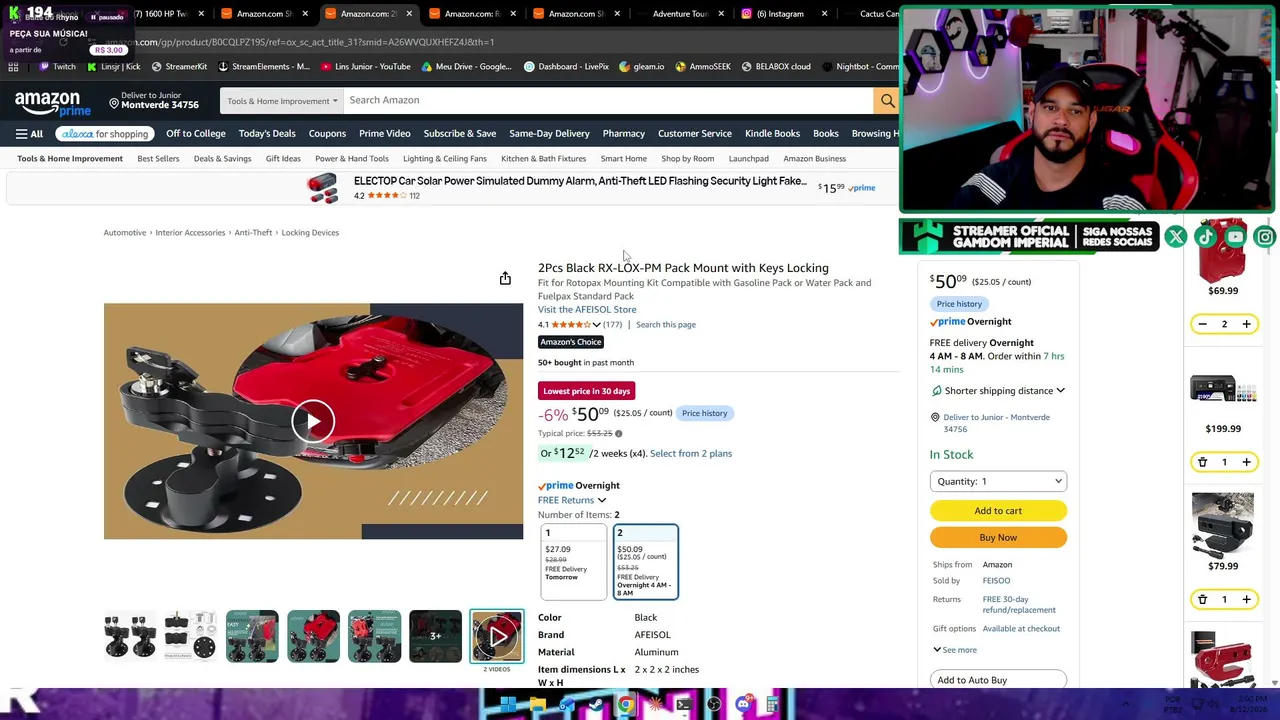Select the 3+ more images thumbnail
The width and height of the screenshot is (1280, 720).
click(x=435, y=636)
